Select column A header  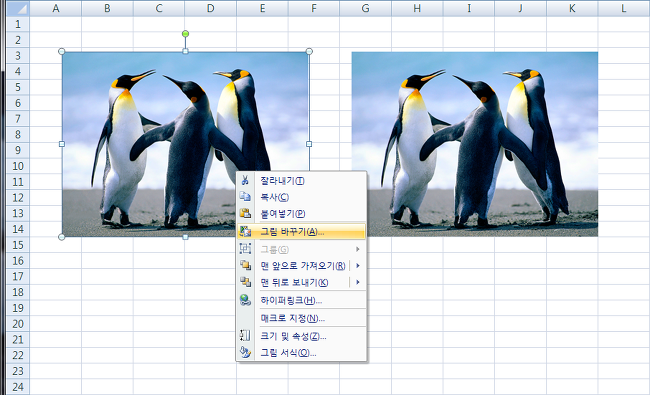pyautogui.click(x=56, y=8)
